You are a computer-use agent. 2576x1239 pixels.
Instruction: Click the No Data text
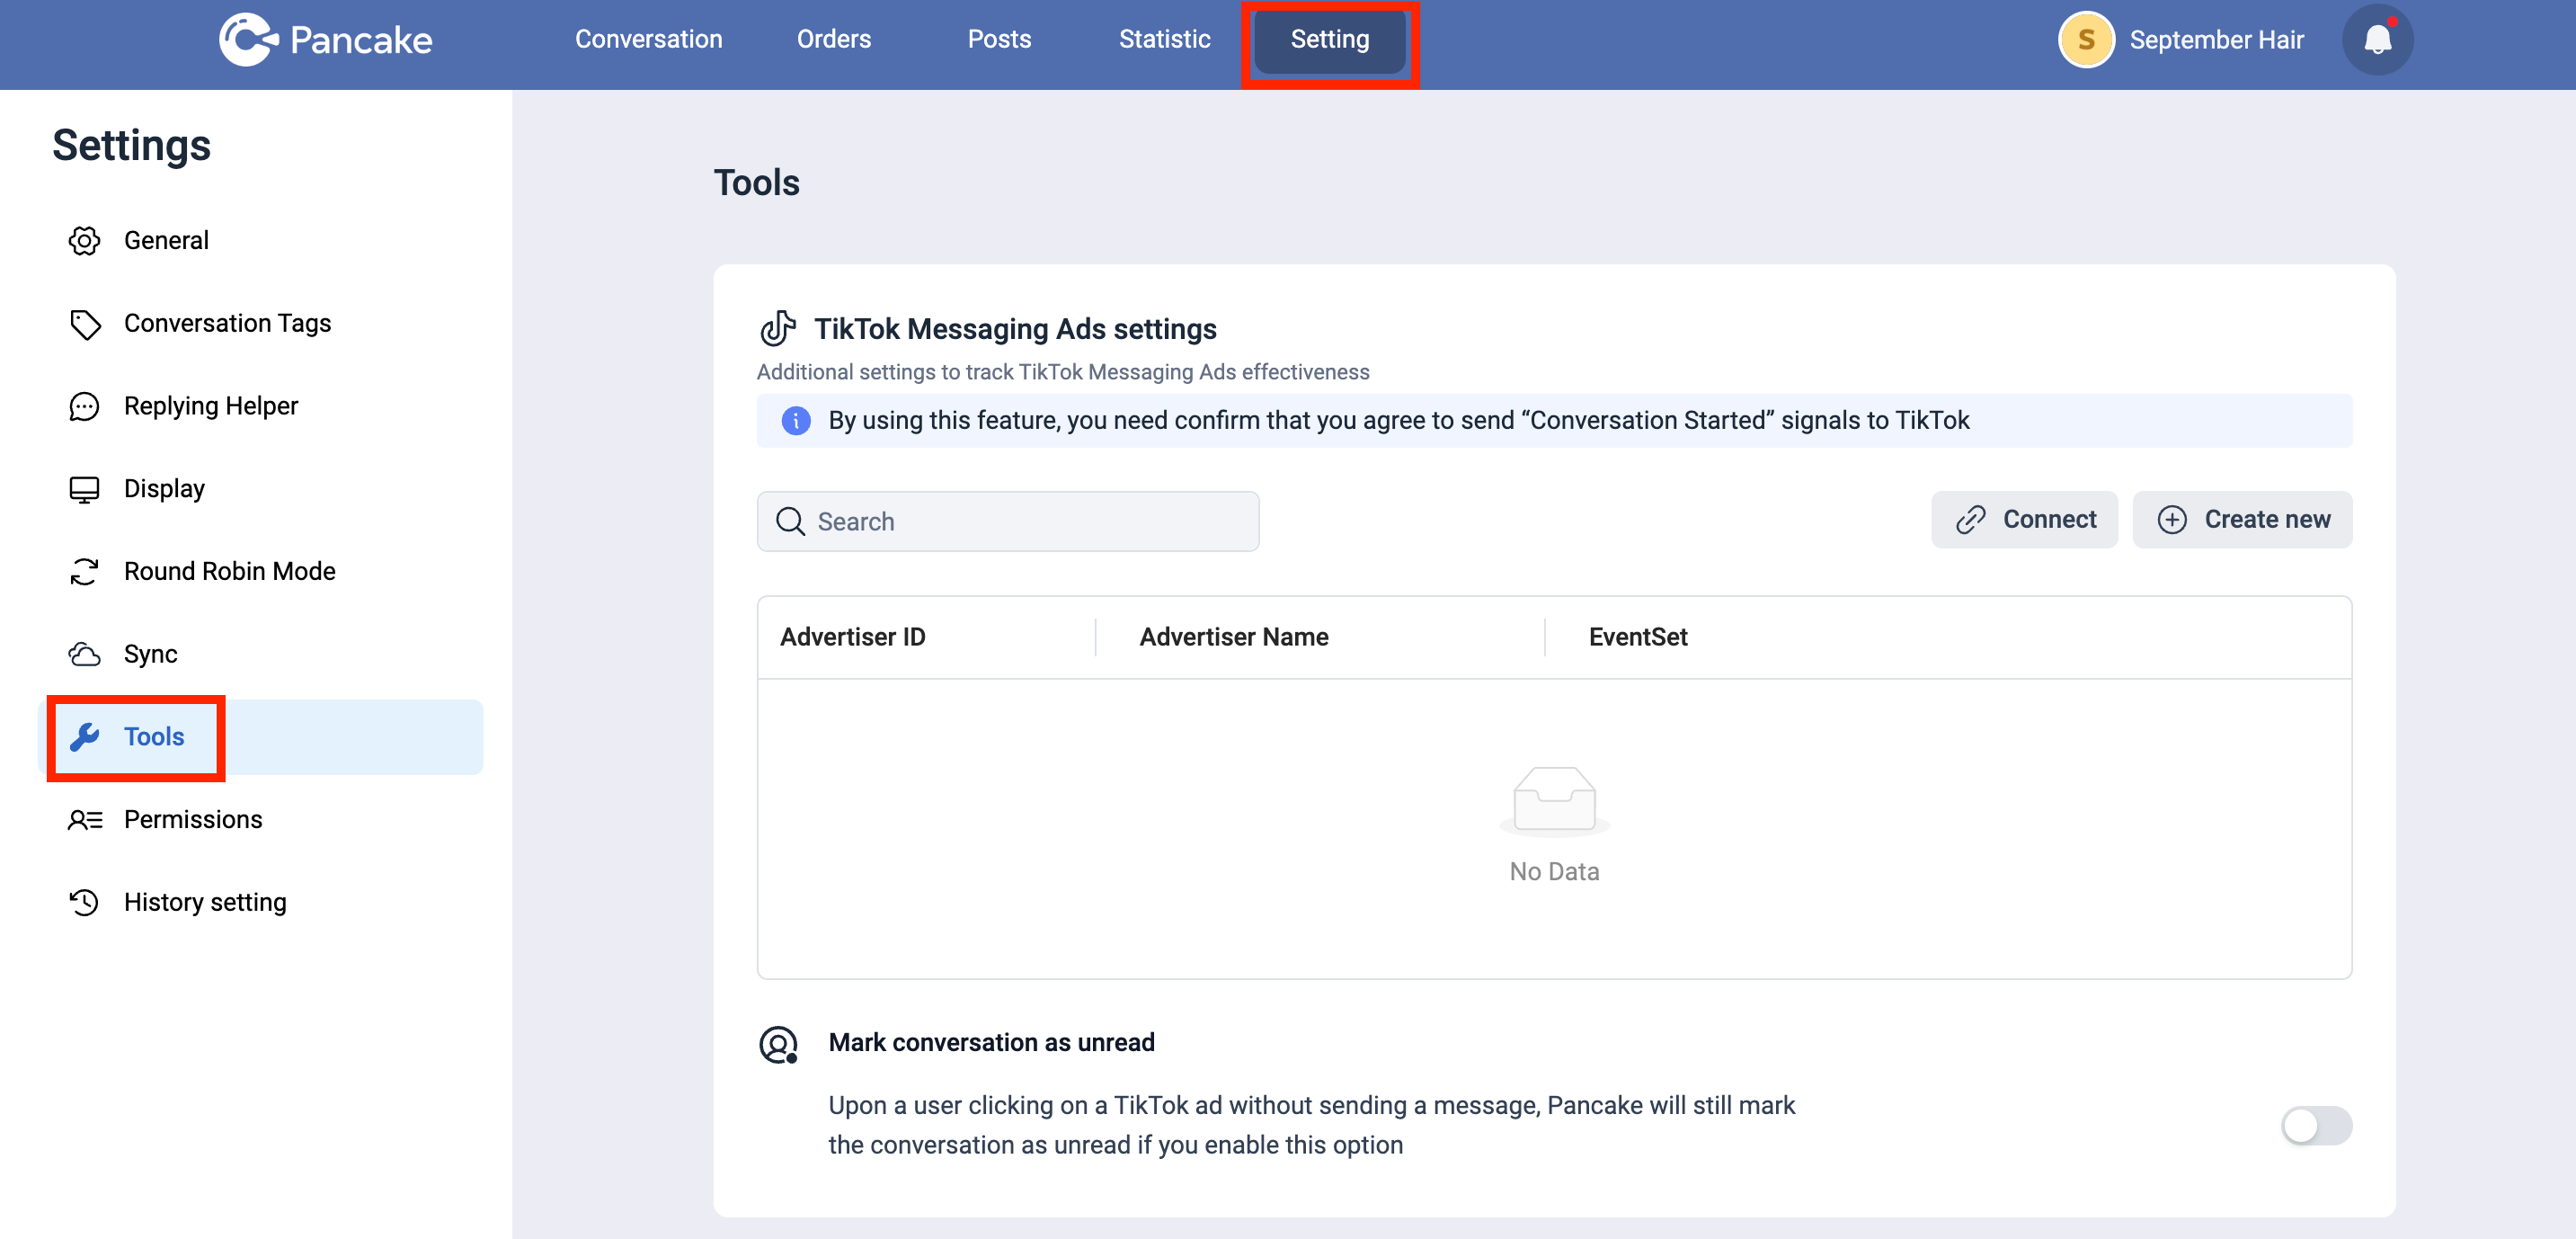pyautogui.click(x=1554, y=872)
